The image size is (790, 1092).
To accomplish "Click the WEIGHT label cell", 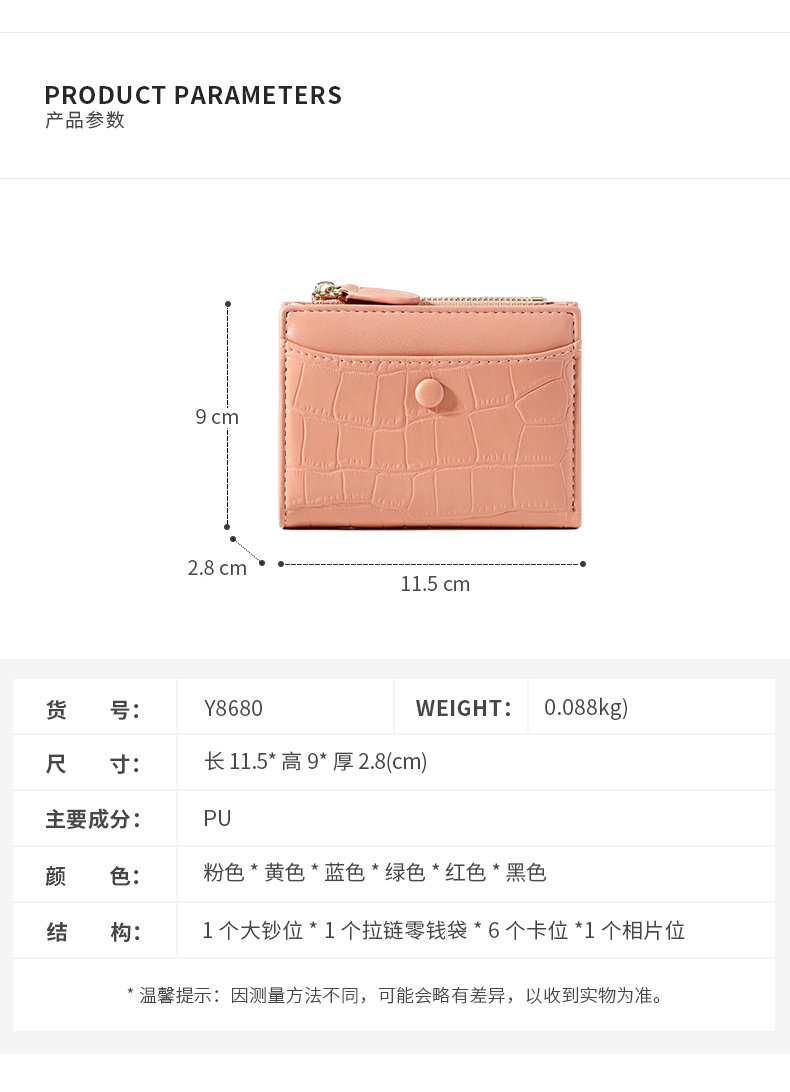I will pos(463,708).
